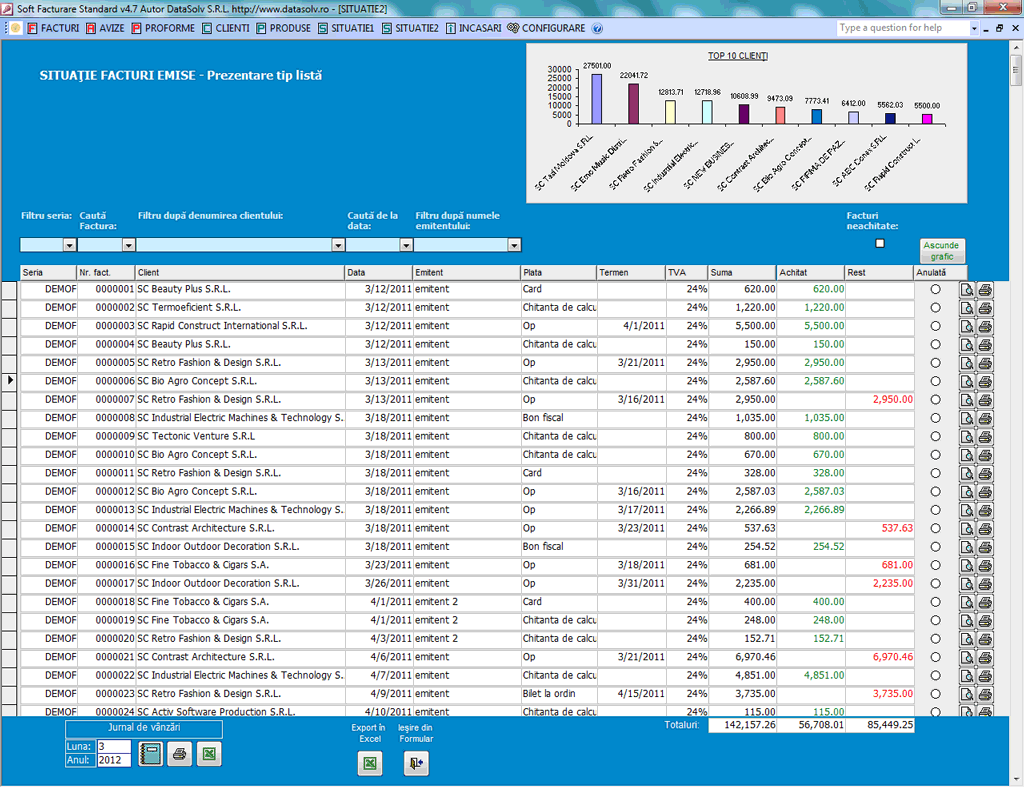This screenshot has height=787, width=1024.
Task: Print invoice 0000008
Action: tap(985, 418)
